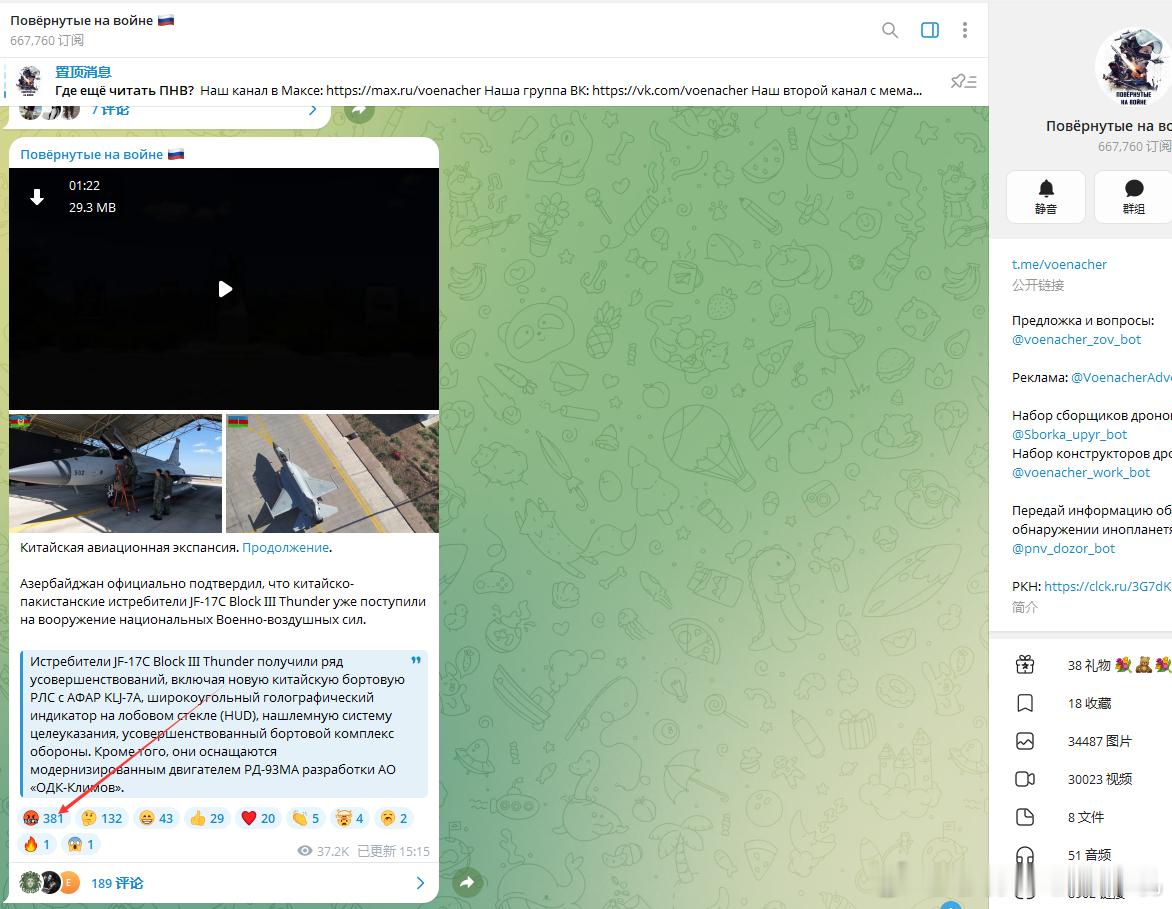
Task: Toggle the screaming face reaction with 1
Action: point(81,844)
